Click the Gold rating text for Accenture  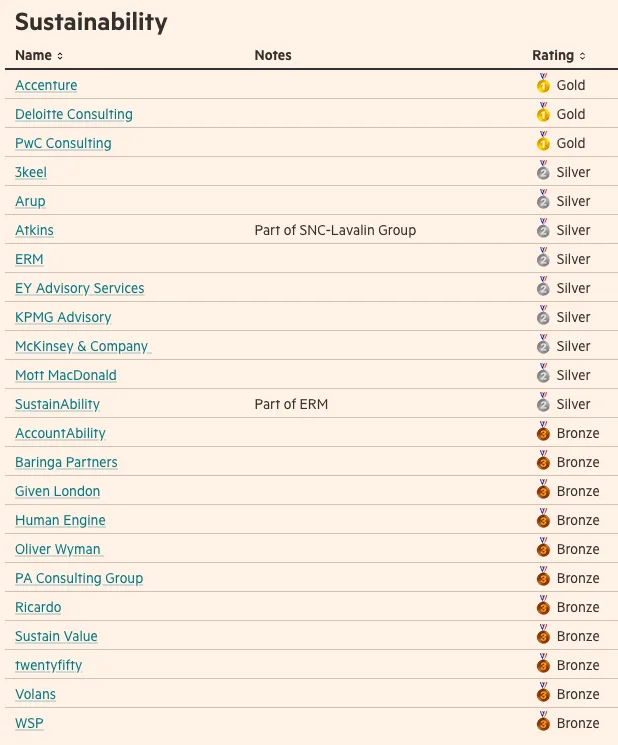click(x=570, y=86)
